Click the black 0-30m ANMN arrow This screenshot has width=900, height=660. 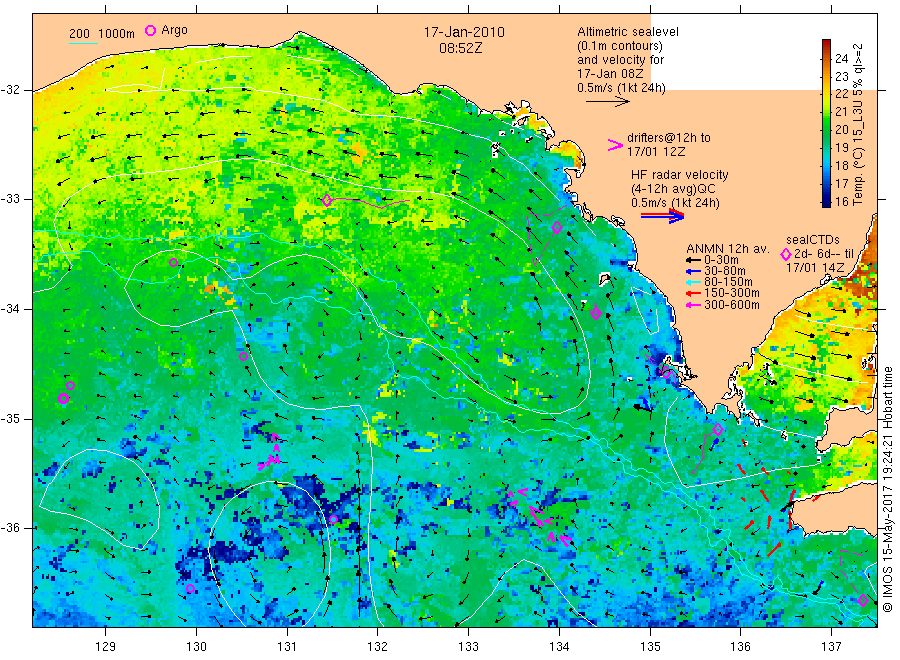coord(694,260)
